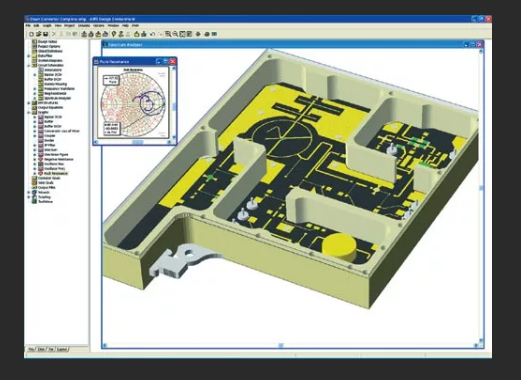Select Global Definitions in the tree
The height and width of the screenshot is (380, 521).
point(50,51)
